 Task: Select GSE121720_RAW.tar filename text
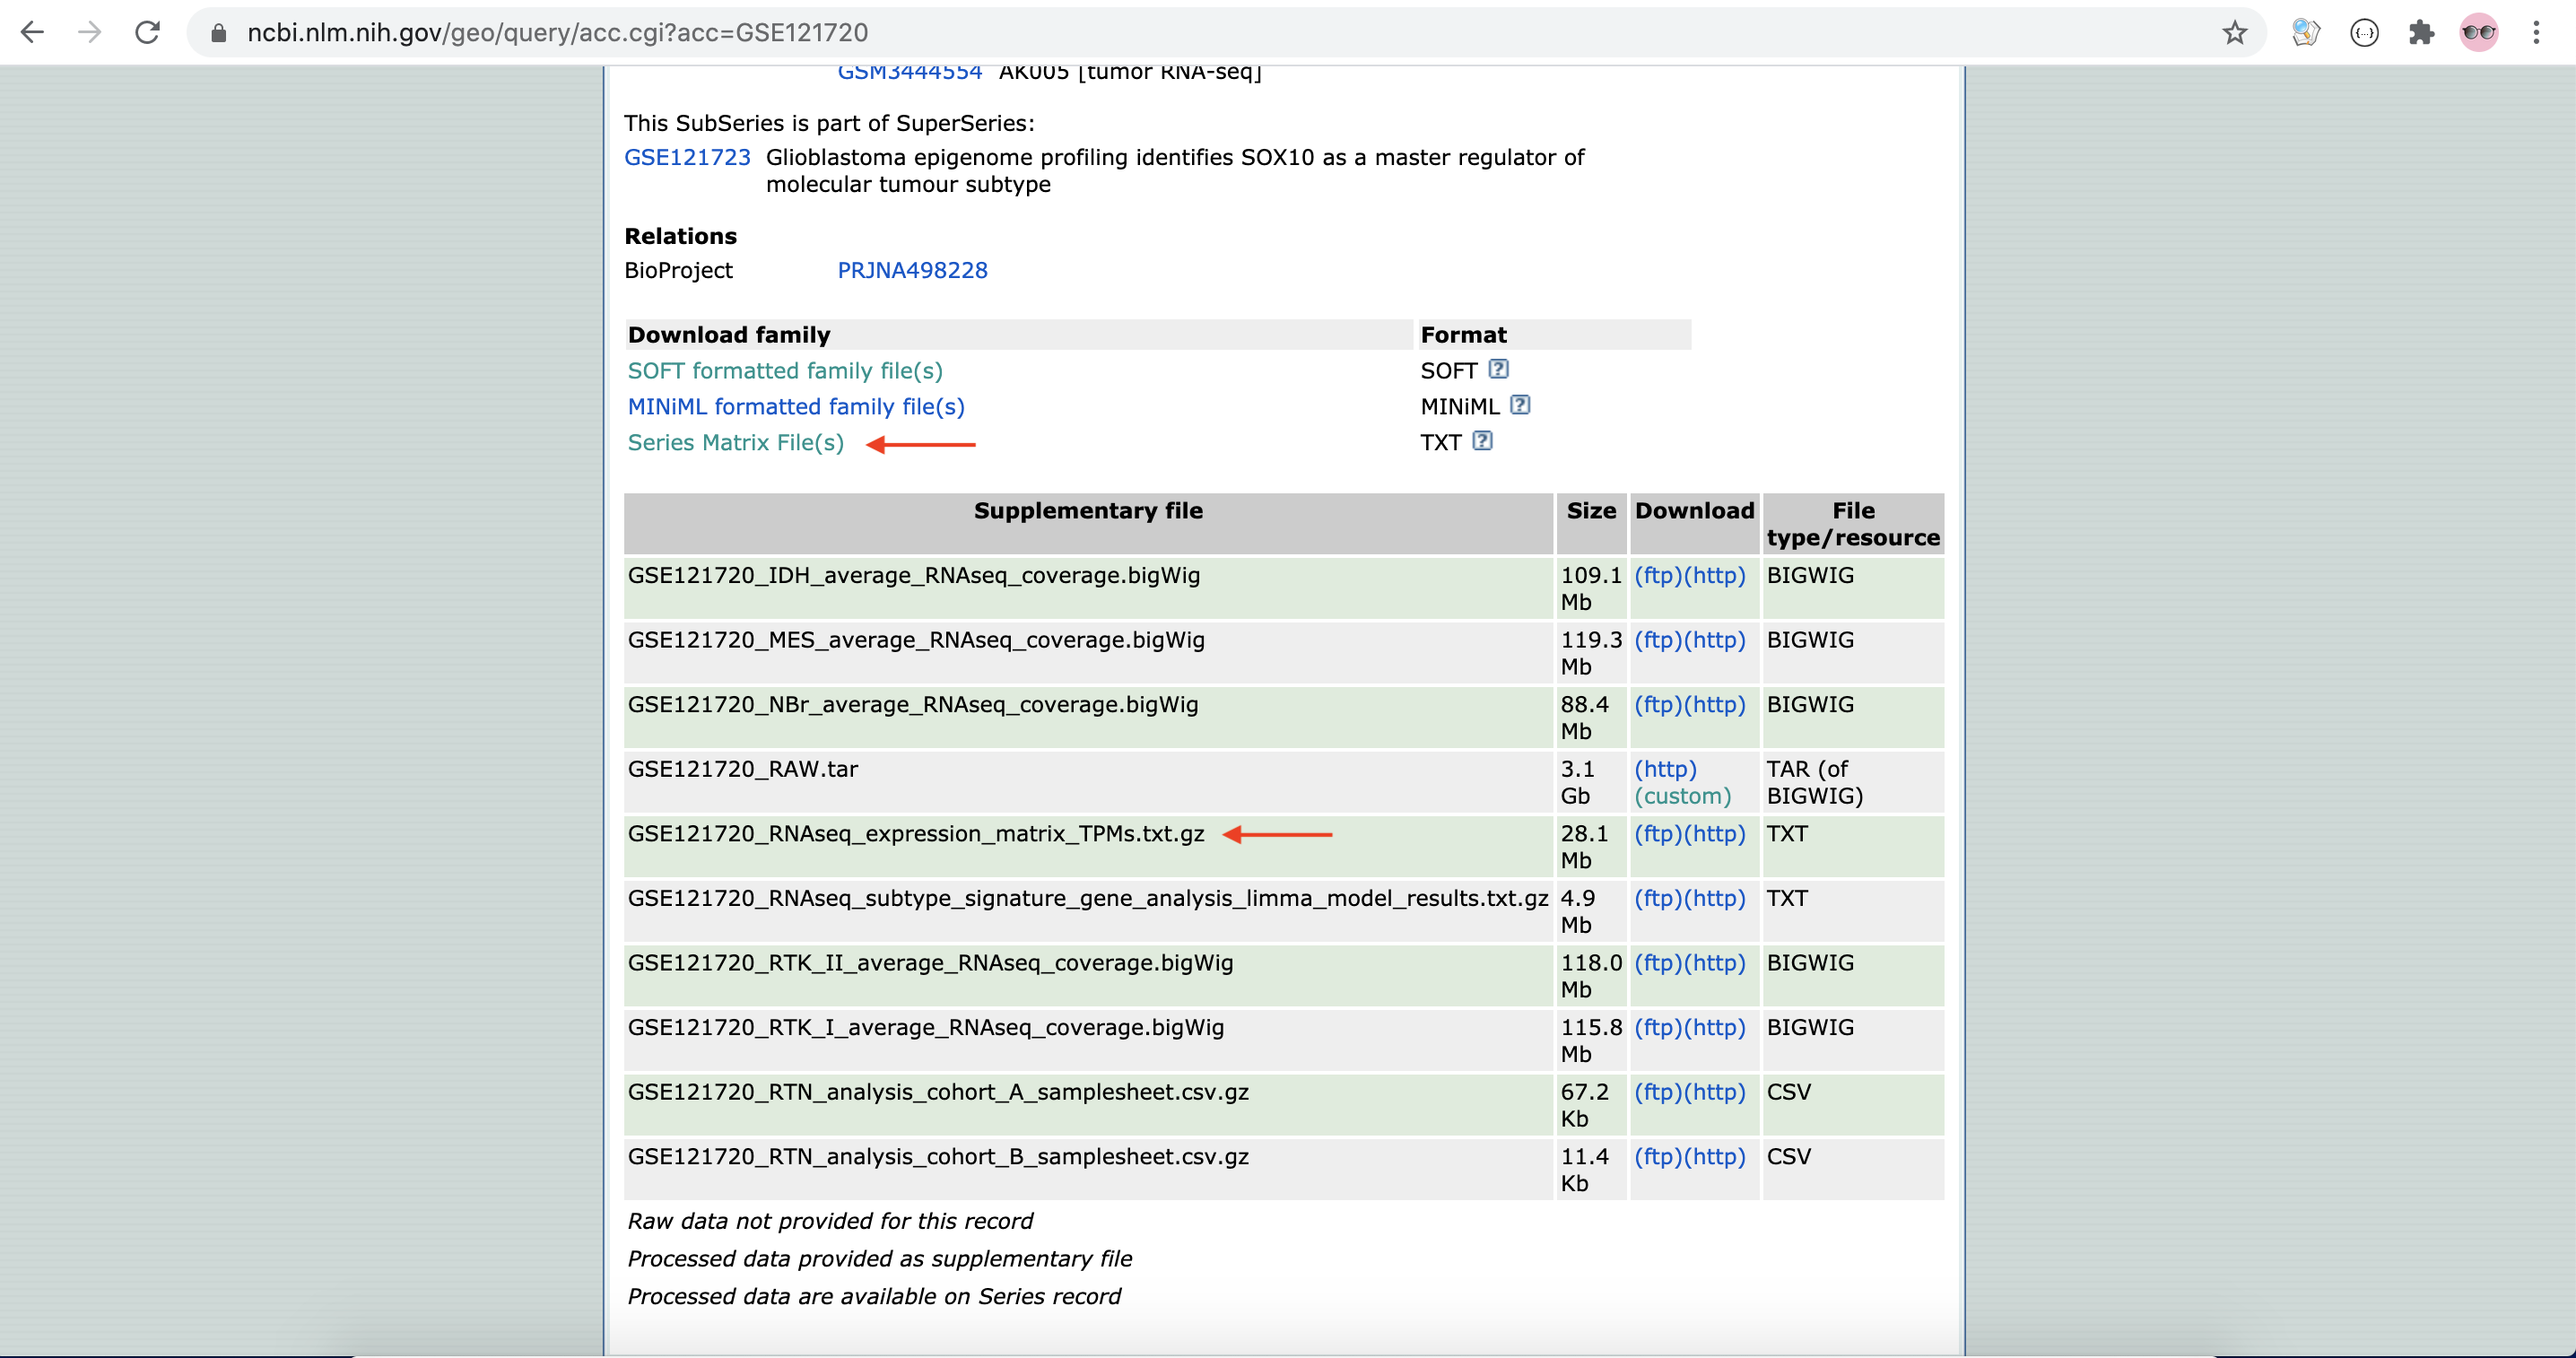coord(743,769)
